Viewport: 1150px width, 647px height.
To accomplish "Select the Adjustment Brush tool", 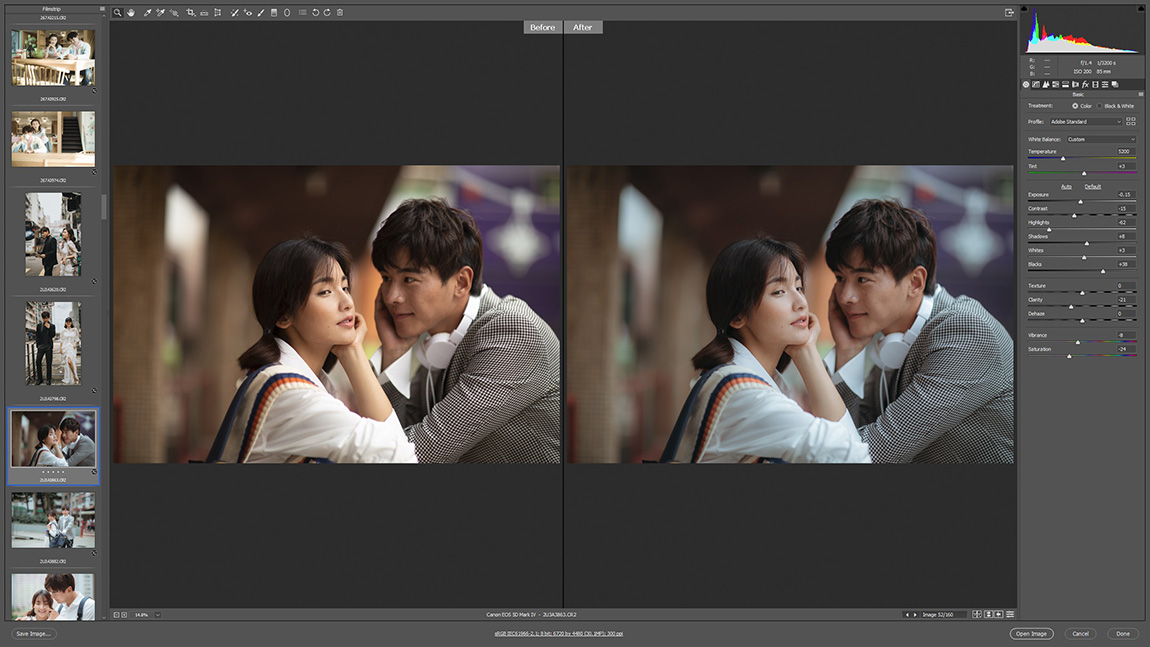I will click(x=260, y=12).
